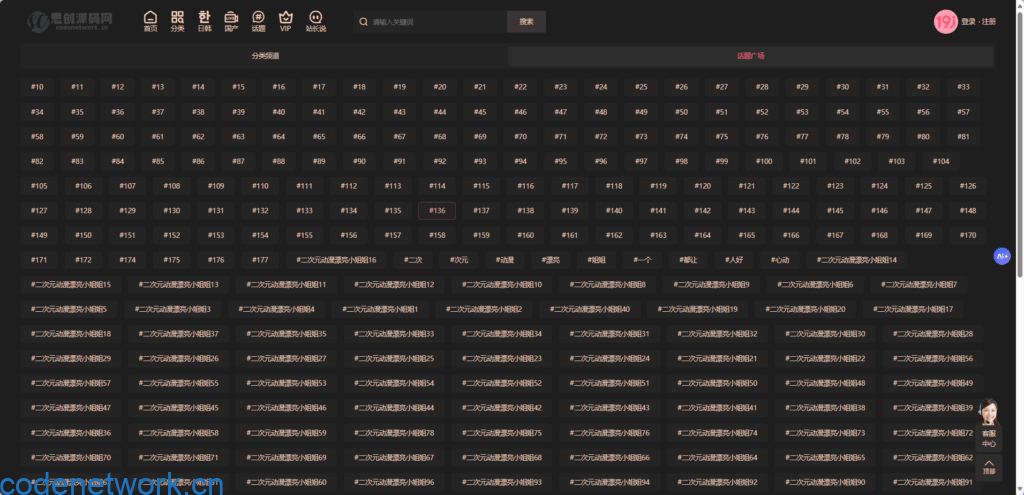The height and width of the screenshot is (495, 1024).
Task: Choose the #113 topic tag
Action: (x=392, y=186)
